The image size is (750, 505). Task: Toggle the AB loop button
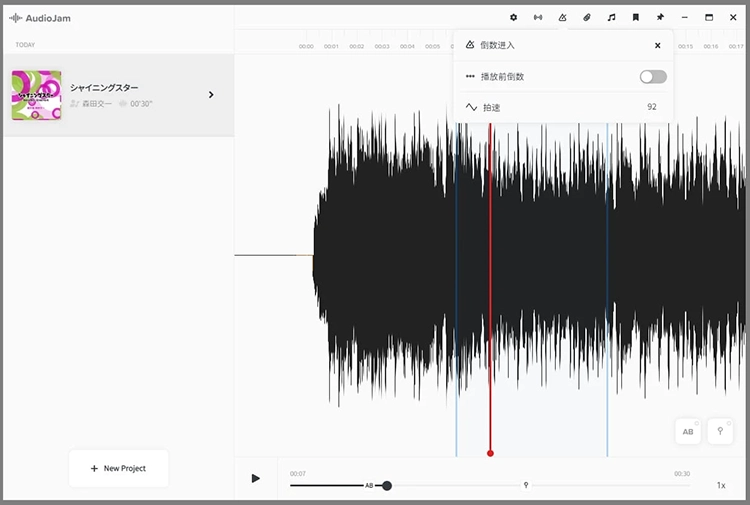(688, 432)
